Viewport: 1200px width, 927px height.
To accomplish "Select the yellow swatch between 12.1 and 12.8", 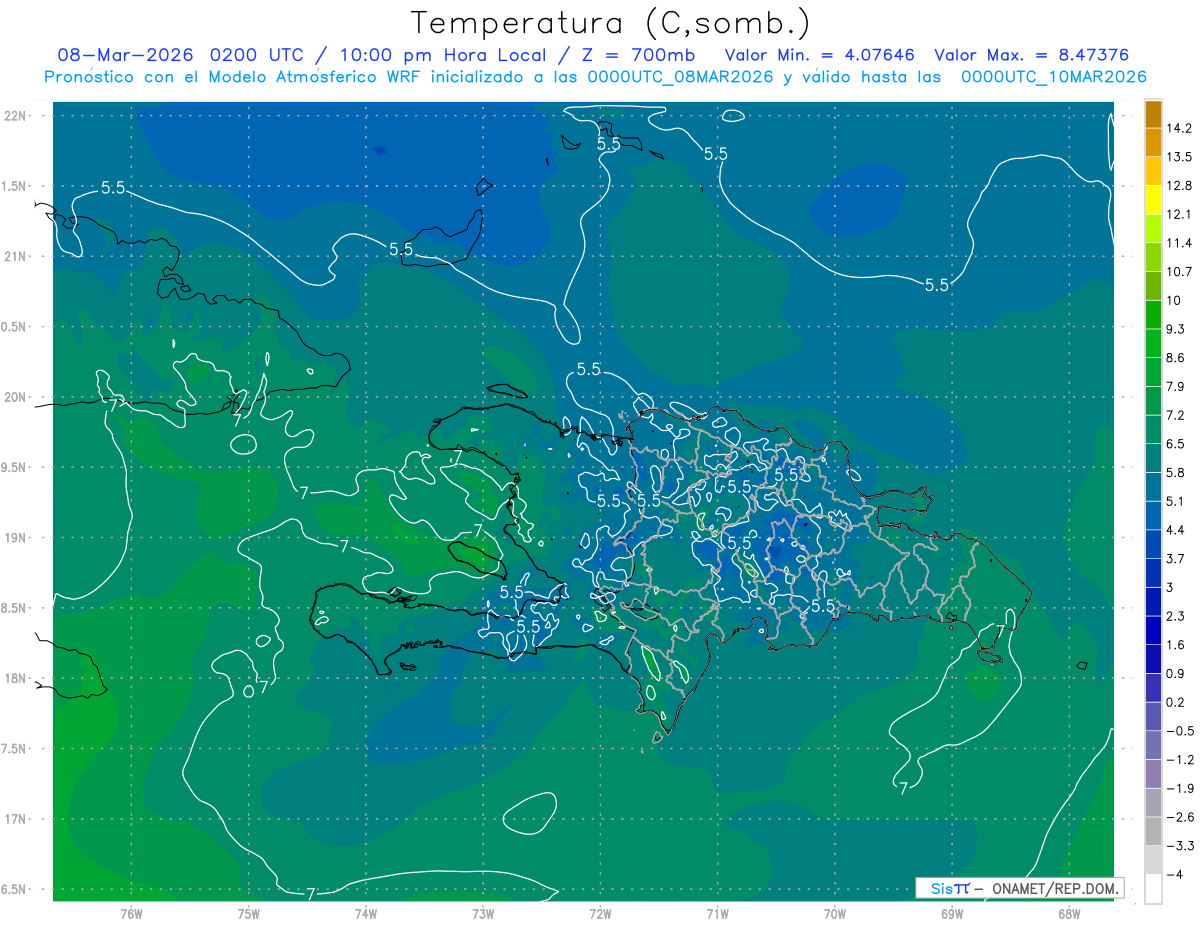I will click(x=1153, y=200).
